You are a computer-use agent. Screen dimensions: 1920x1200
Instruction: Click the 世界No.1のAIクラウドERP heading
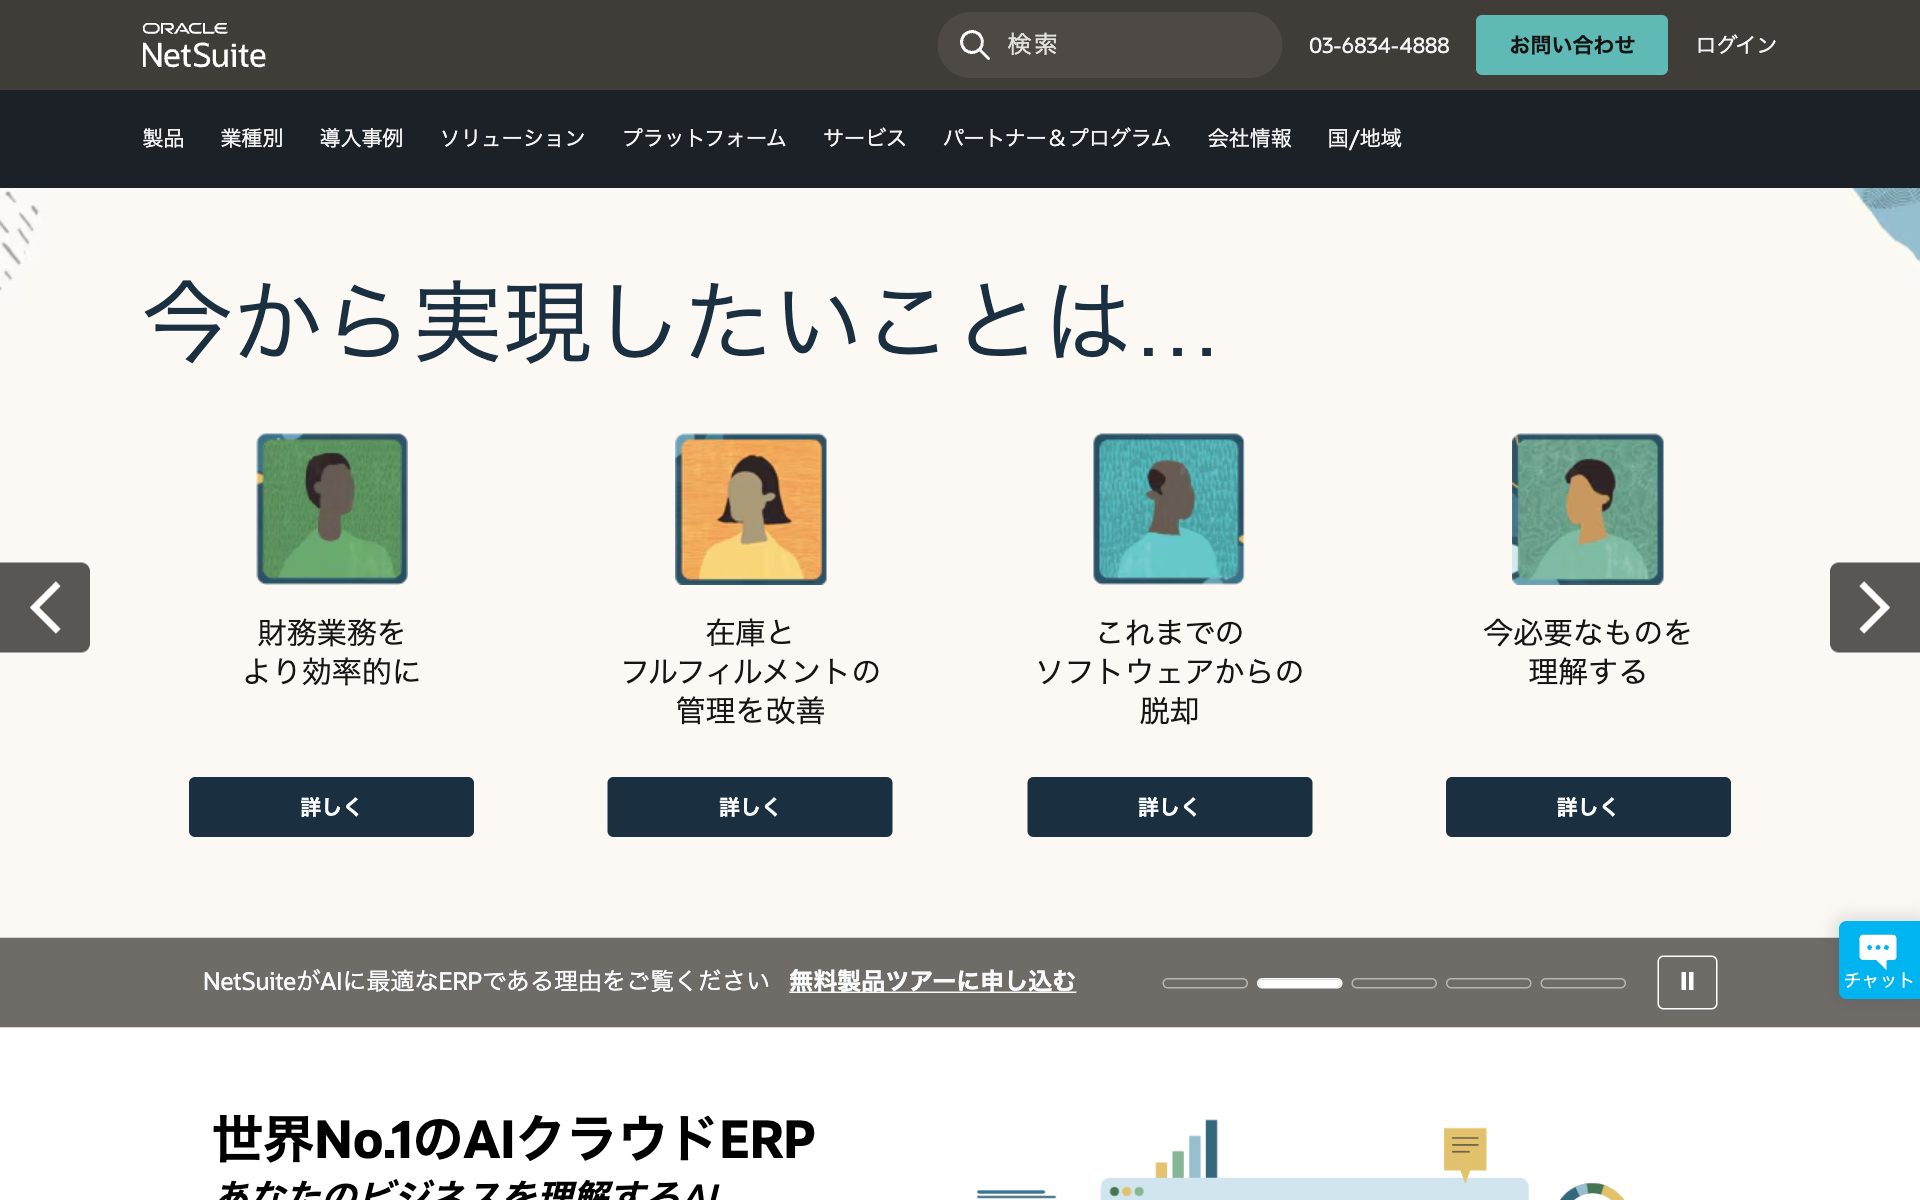click(514, 1139)
